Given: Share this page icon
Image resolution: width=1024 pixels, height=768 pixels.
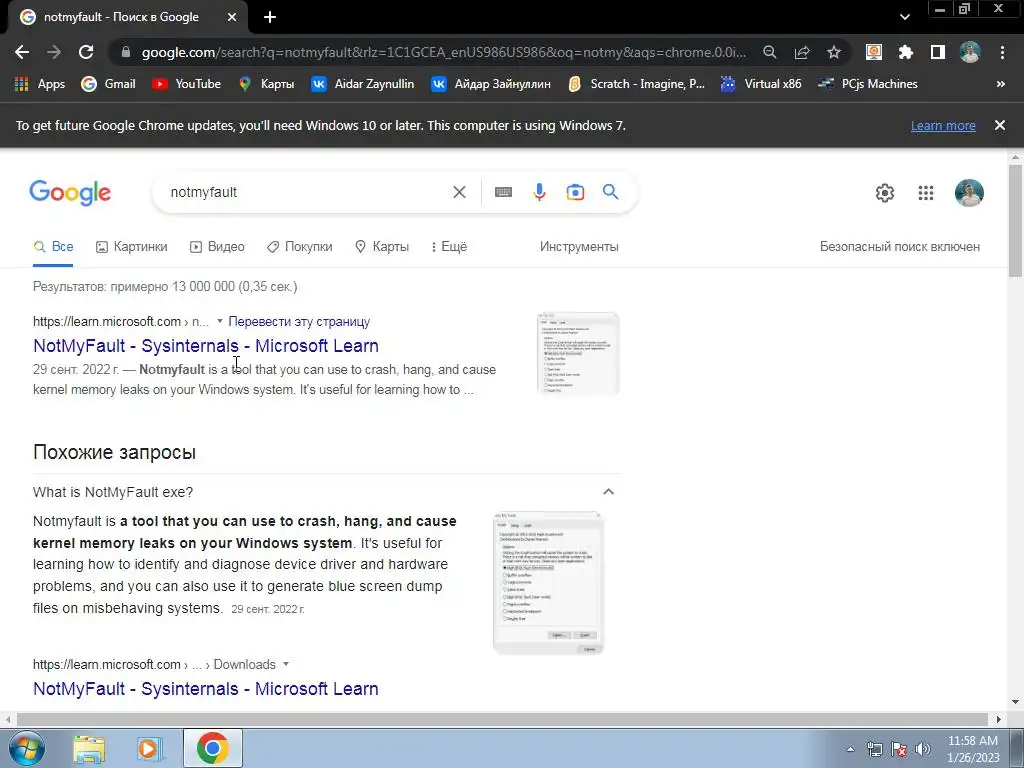Looking at the screenshot, I should click(x=802, y=52).
